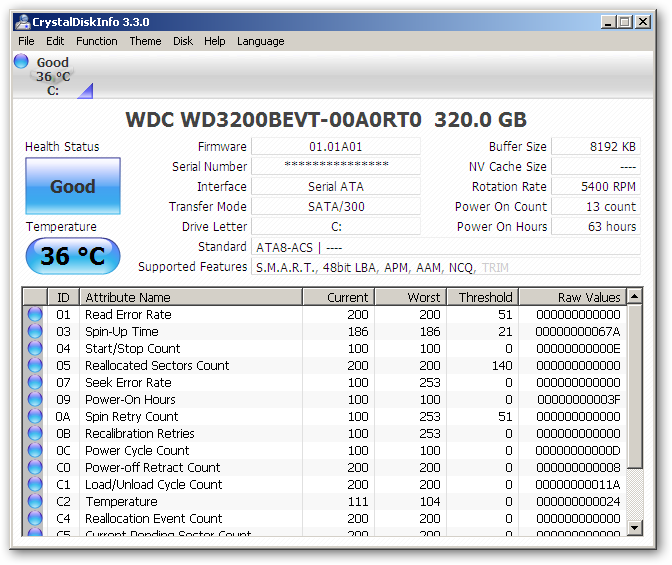Select the Load/Unload Cycle Count attribute name
672x565 pixels.
pyautogui.click(x=153, y=484)
